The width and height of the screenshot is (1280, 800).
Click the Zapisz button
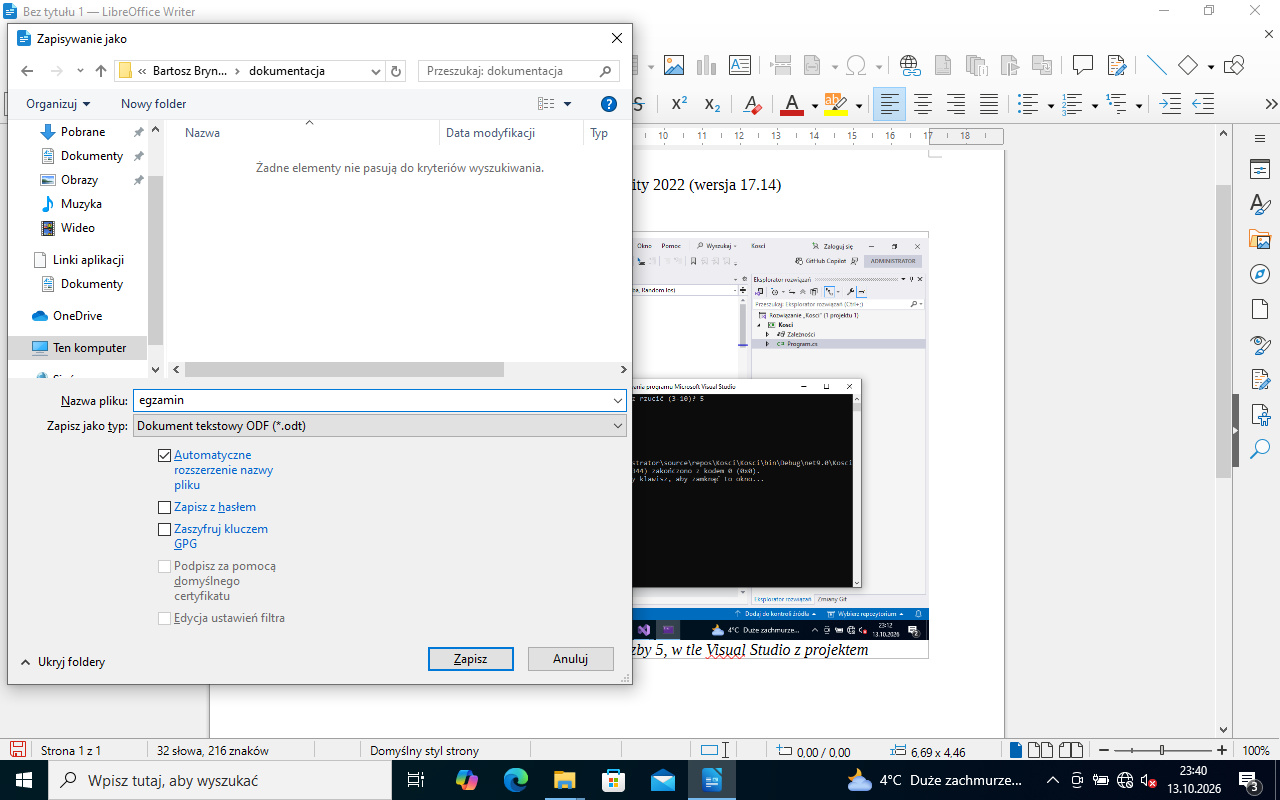470,659
